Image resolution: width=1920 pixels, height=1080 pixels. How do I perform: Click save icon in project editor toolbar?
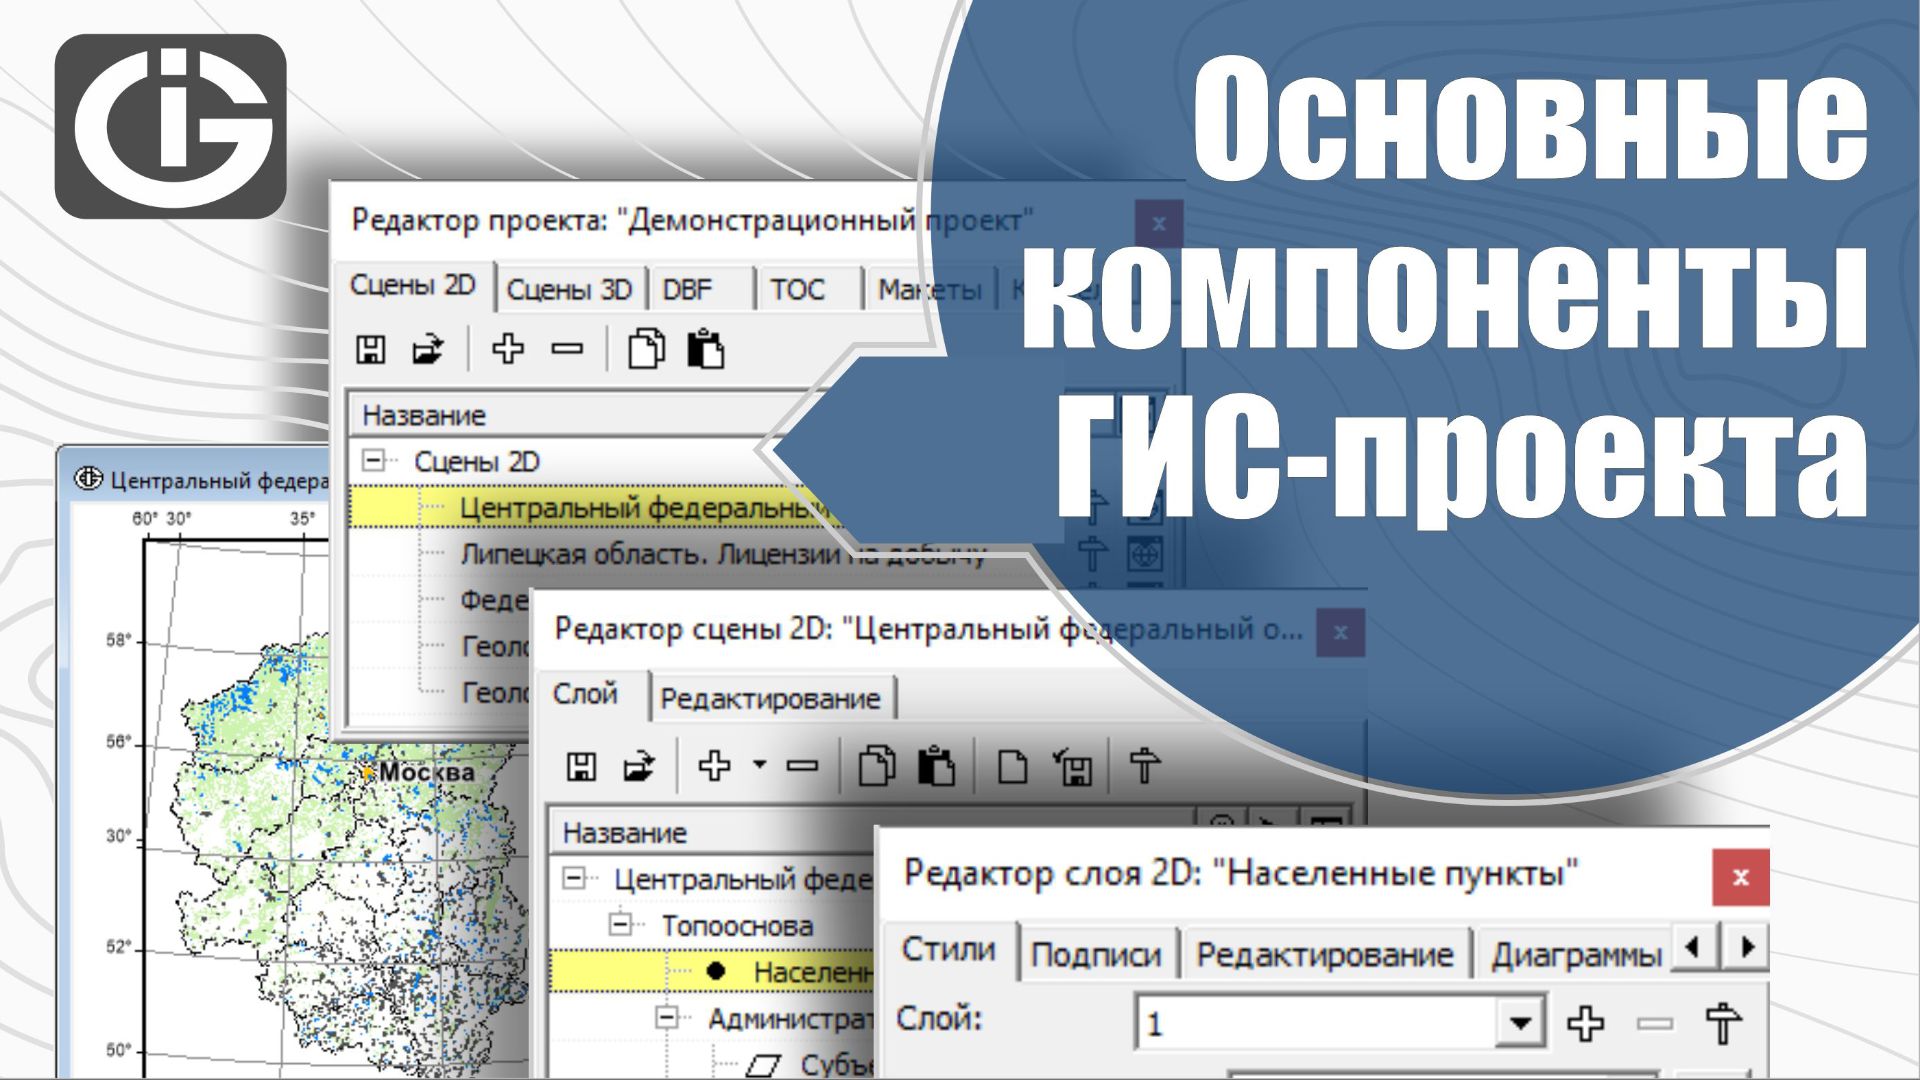371,349
